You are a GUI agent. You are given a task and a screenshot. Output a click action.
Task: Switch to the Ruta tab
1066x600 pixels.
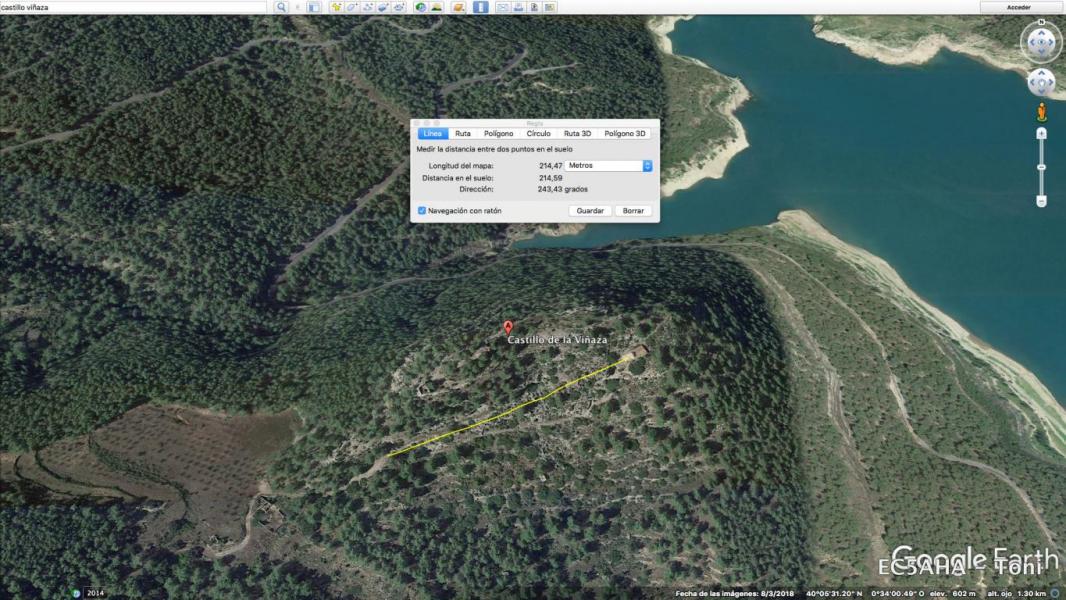tap(463, 133)
